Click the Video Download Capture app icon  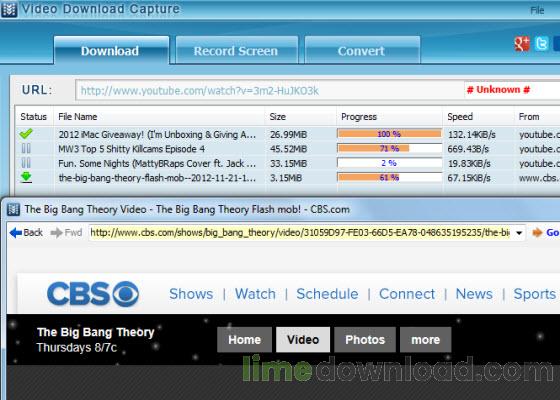point(9,10)
